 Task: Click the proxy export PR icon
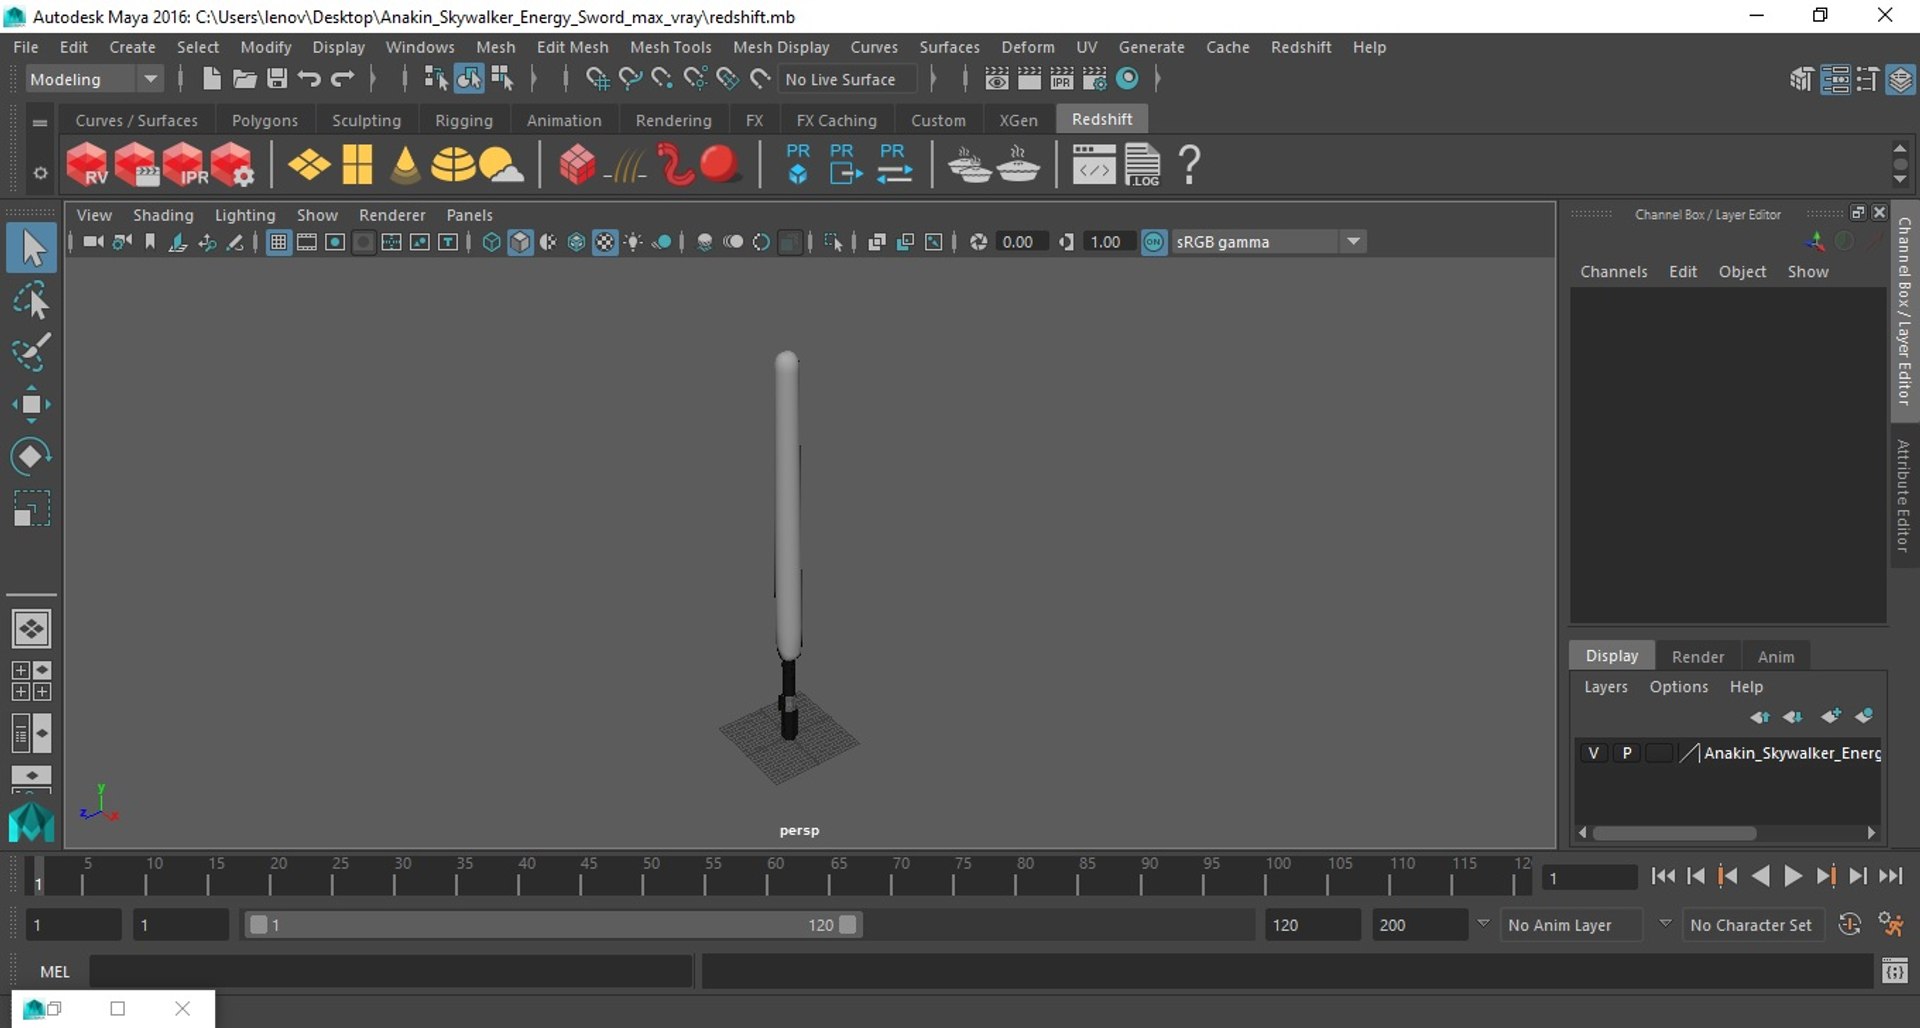pyautogui.click(x=845, y=164)
